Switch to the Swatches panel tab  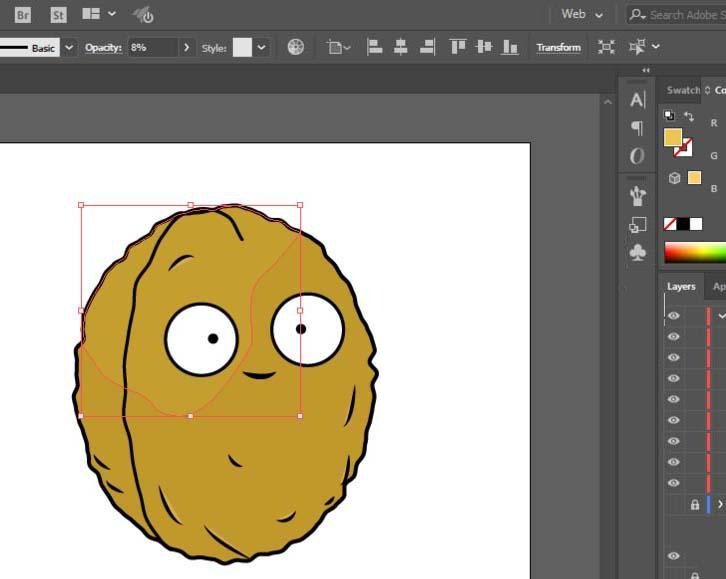[x=683, y=90]
